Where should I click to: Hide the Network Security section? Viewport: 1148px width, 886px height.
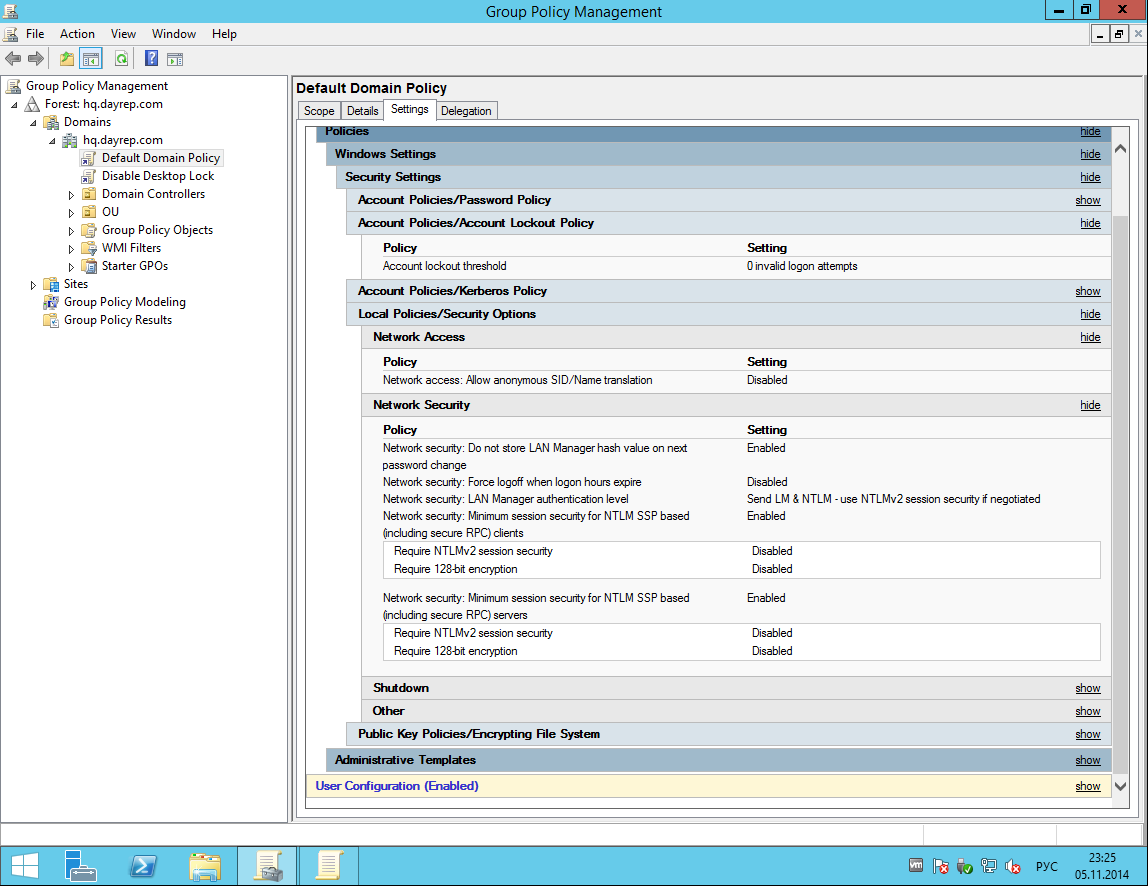point(1090,405)
